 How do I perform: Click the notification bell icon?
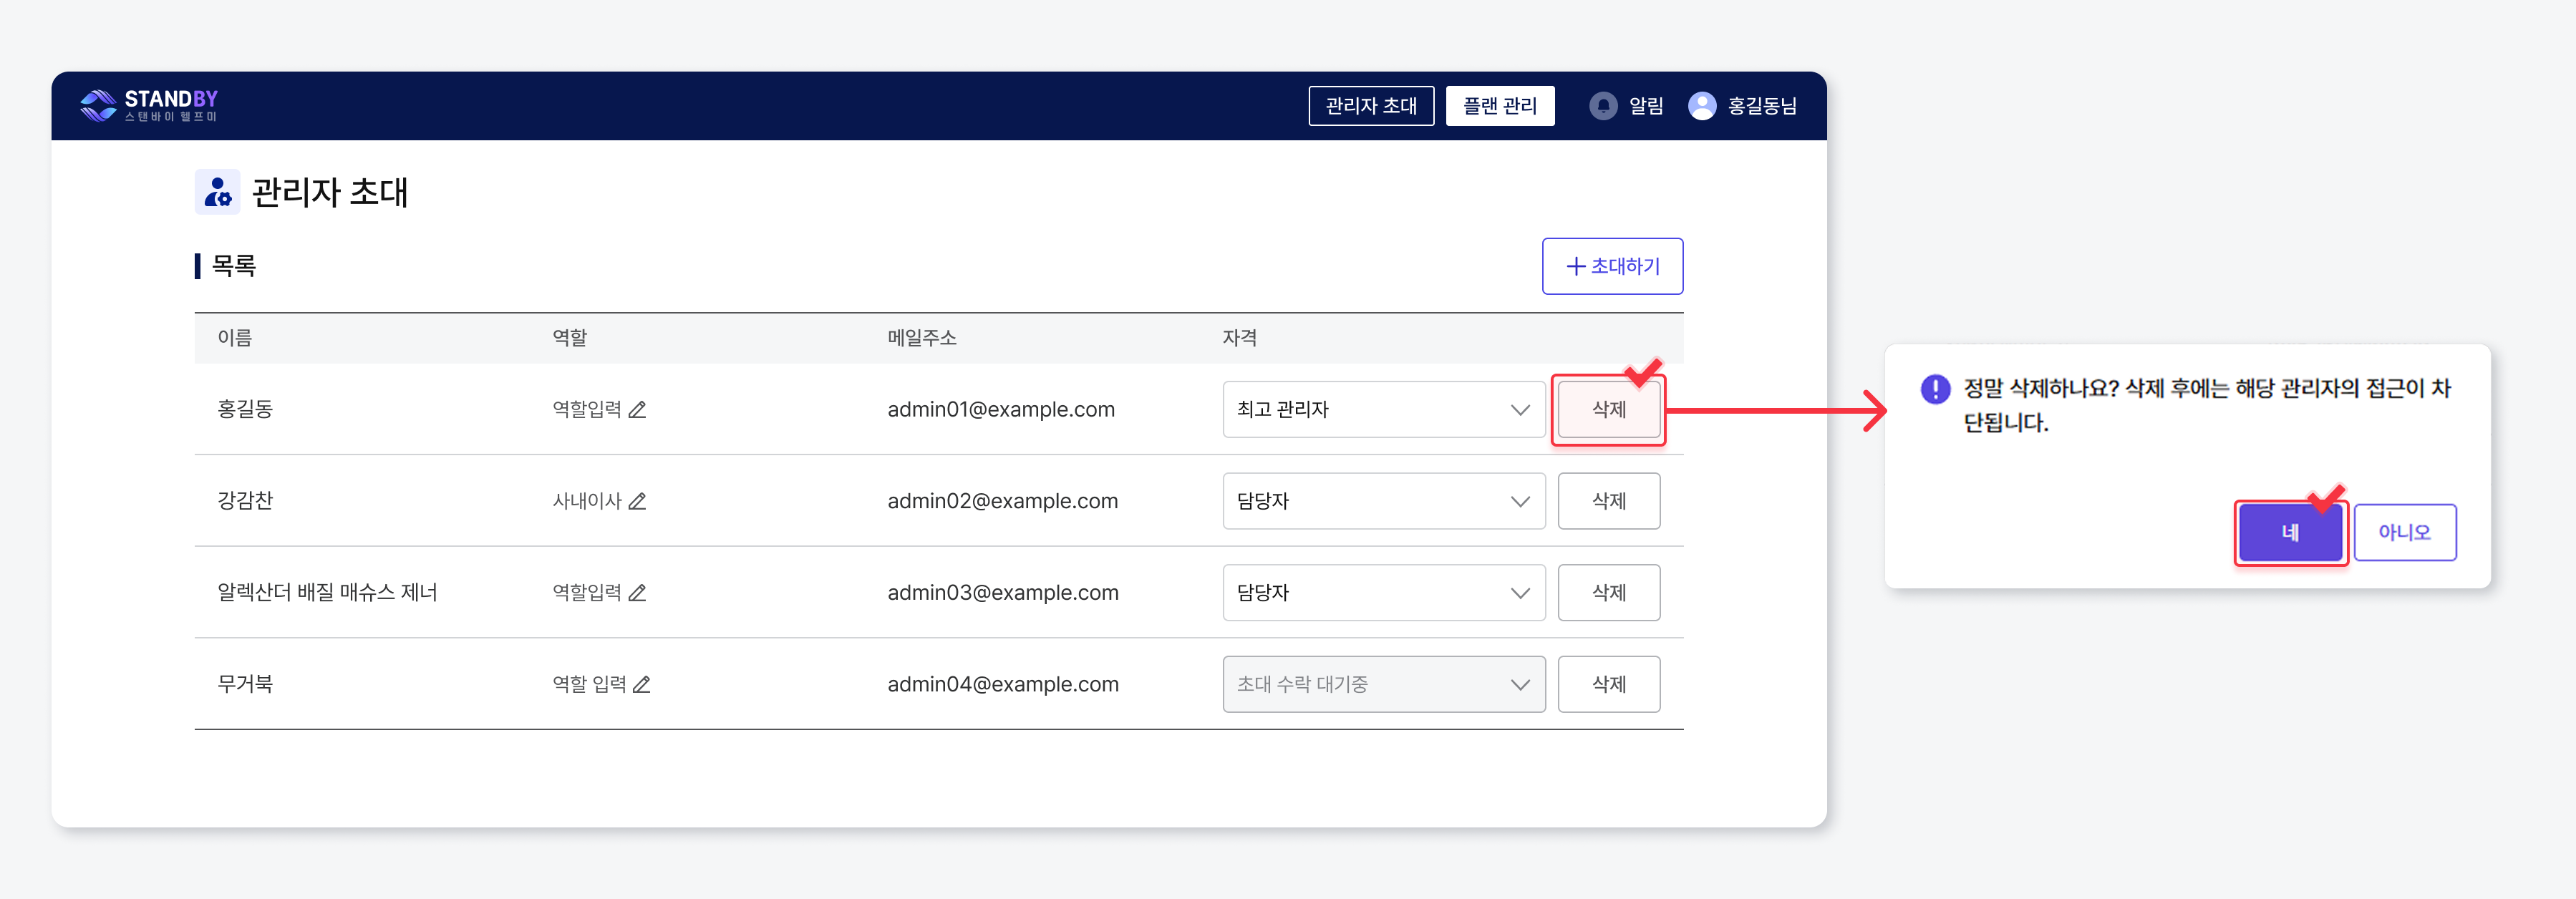click(1603, 106)
